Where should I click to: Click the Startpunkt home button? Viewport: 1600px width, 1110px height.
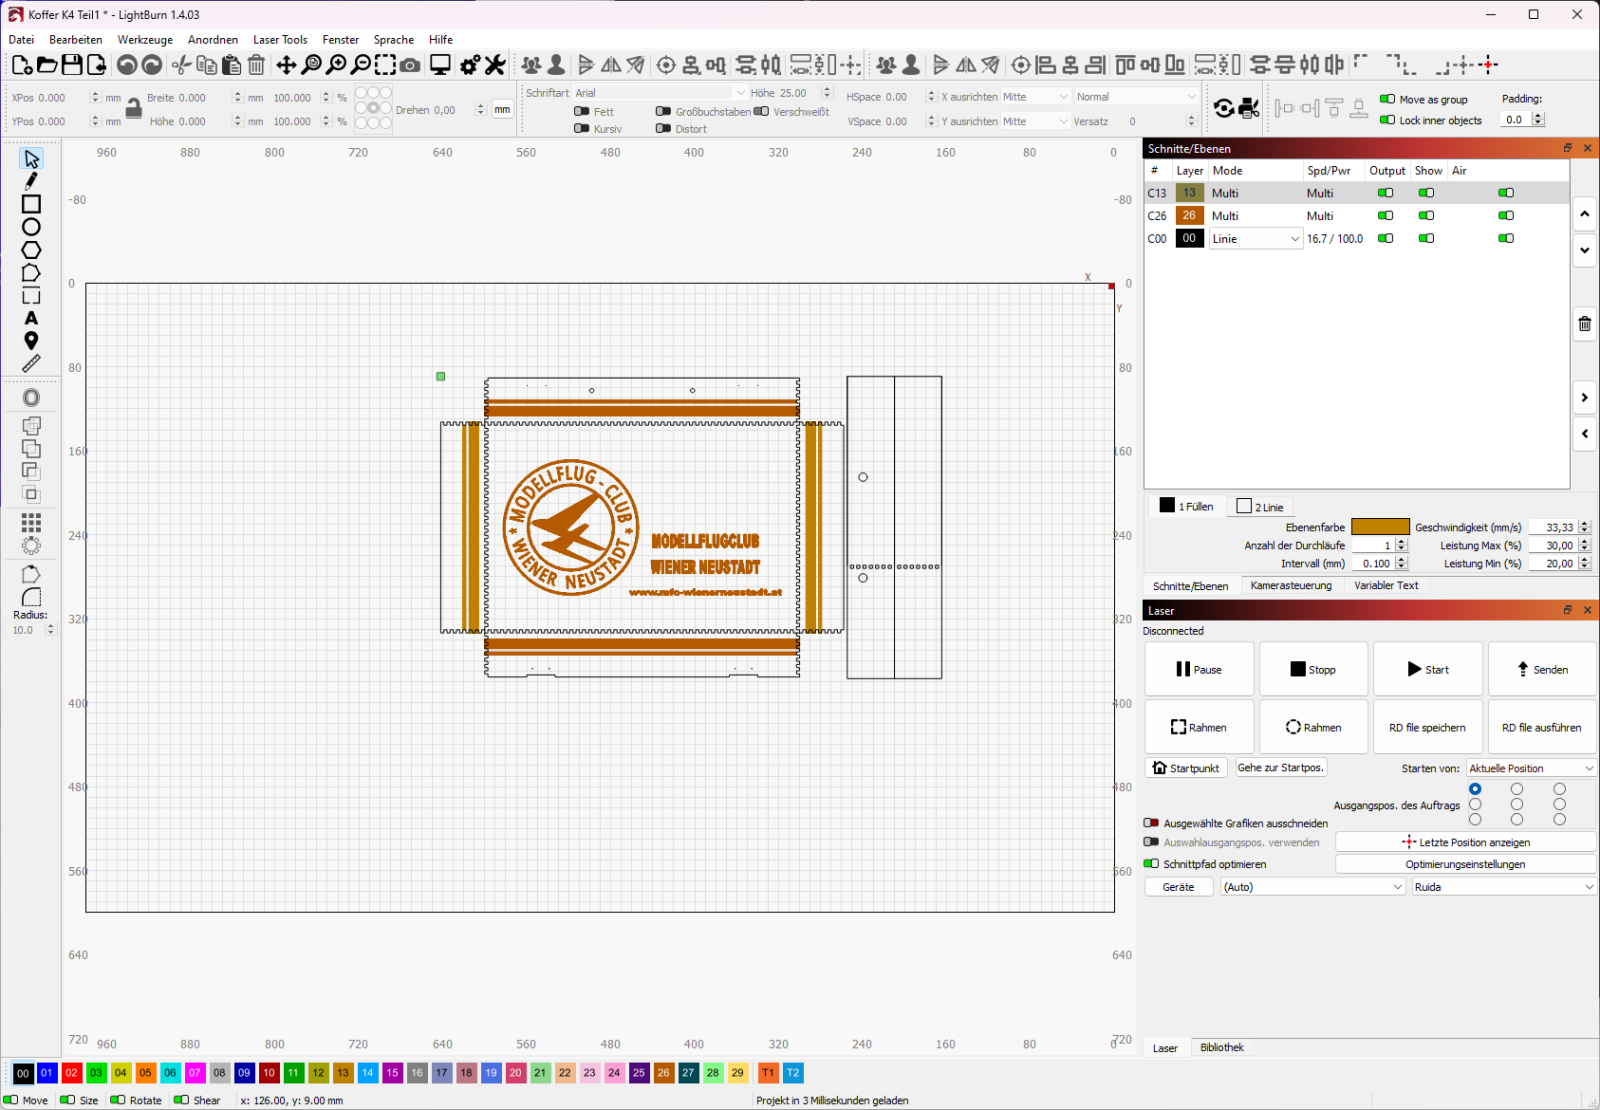click(x=1186, y=768)
